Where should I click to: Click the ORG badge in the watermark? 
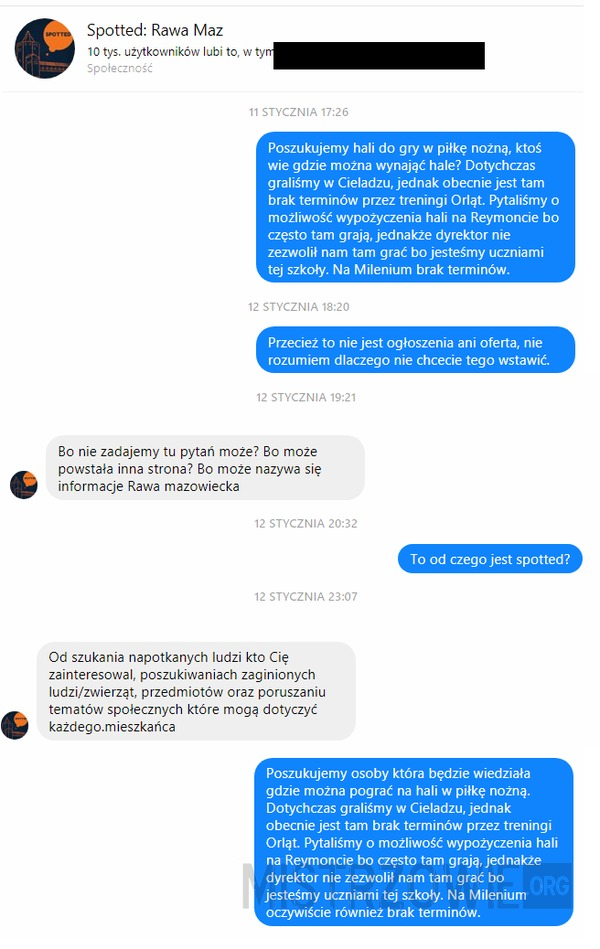[549, 886]
